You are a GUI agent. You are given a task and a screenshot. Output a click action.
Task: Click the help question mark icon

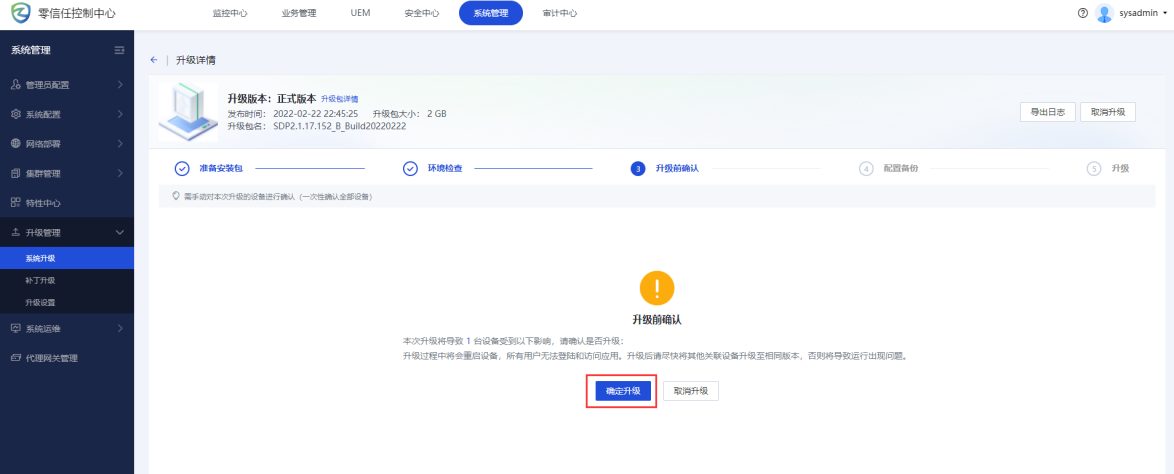tap(1083, 13)
